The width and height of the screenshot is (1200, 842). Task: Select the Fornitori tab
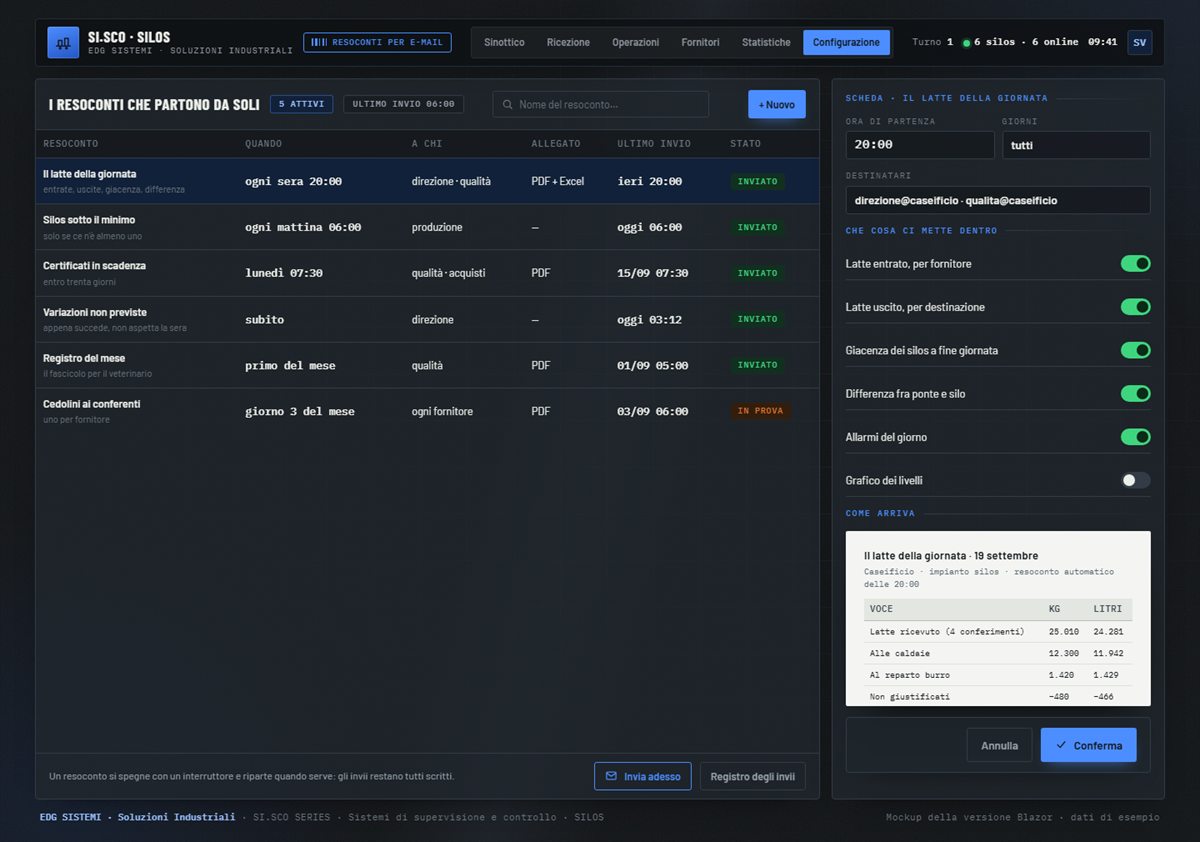(x=700, y=42)
